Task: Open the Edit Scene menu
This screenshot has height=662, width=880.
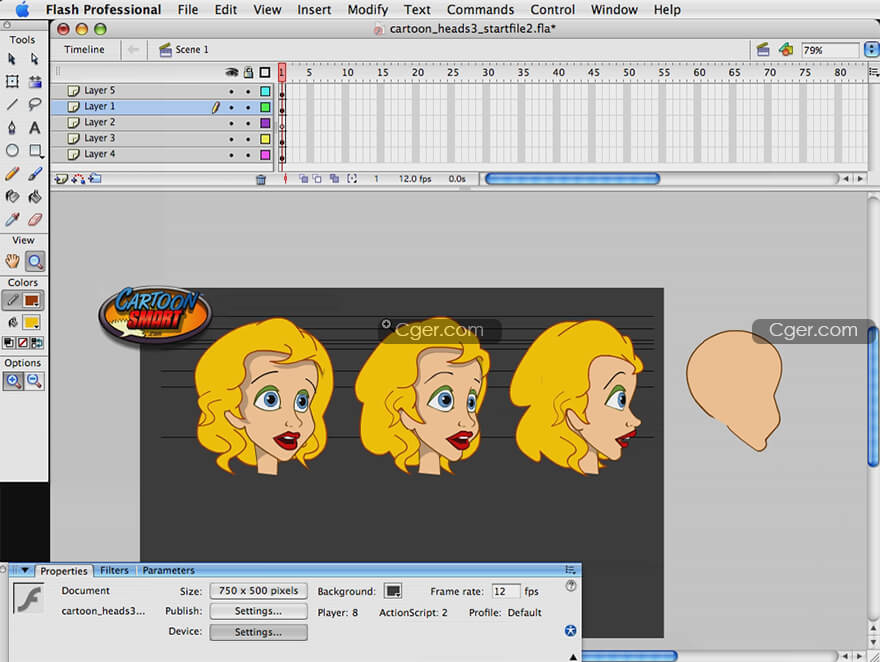Action: pos(763,50)
